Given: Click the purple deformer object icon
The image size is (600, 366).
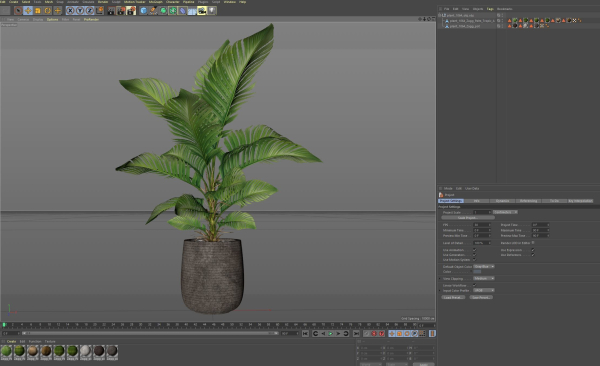Looking at the screenshot, I should [183, 11].
